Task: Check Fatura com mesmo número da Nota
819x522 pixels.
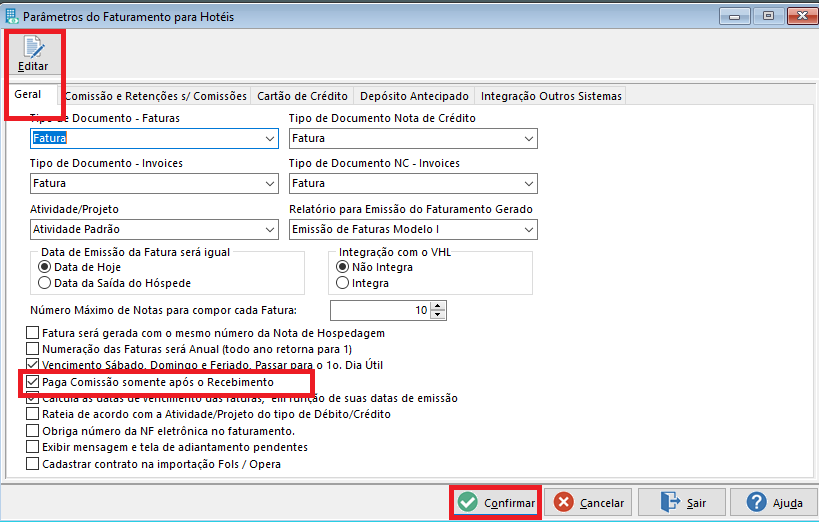Action: click(32, 333)
